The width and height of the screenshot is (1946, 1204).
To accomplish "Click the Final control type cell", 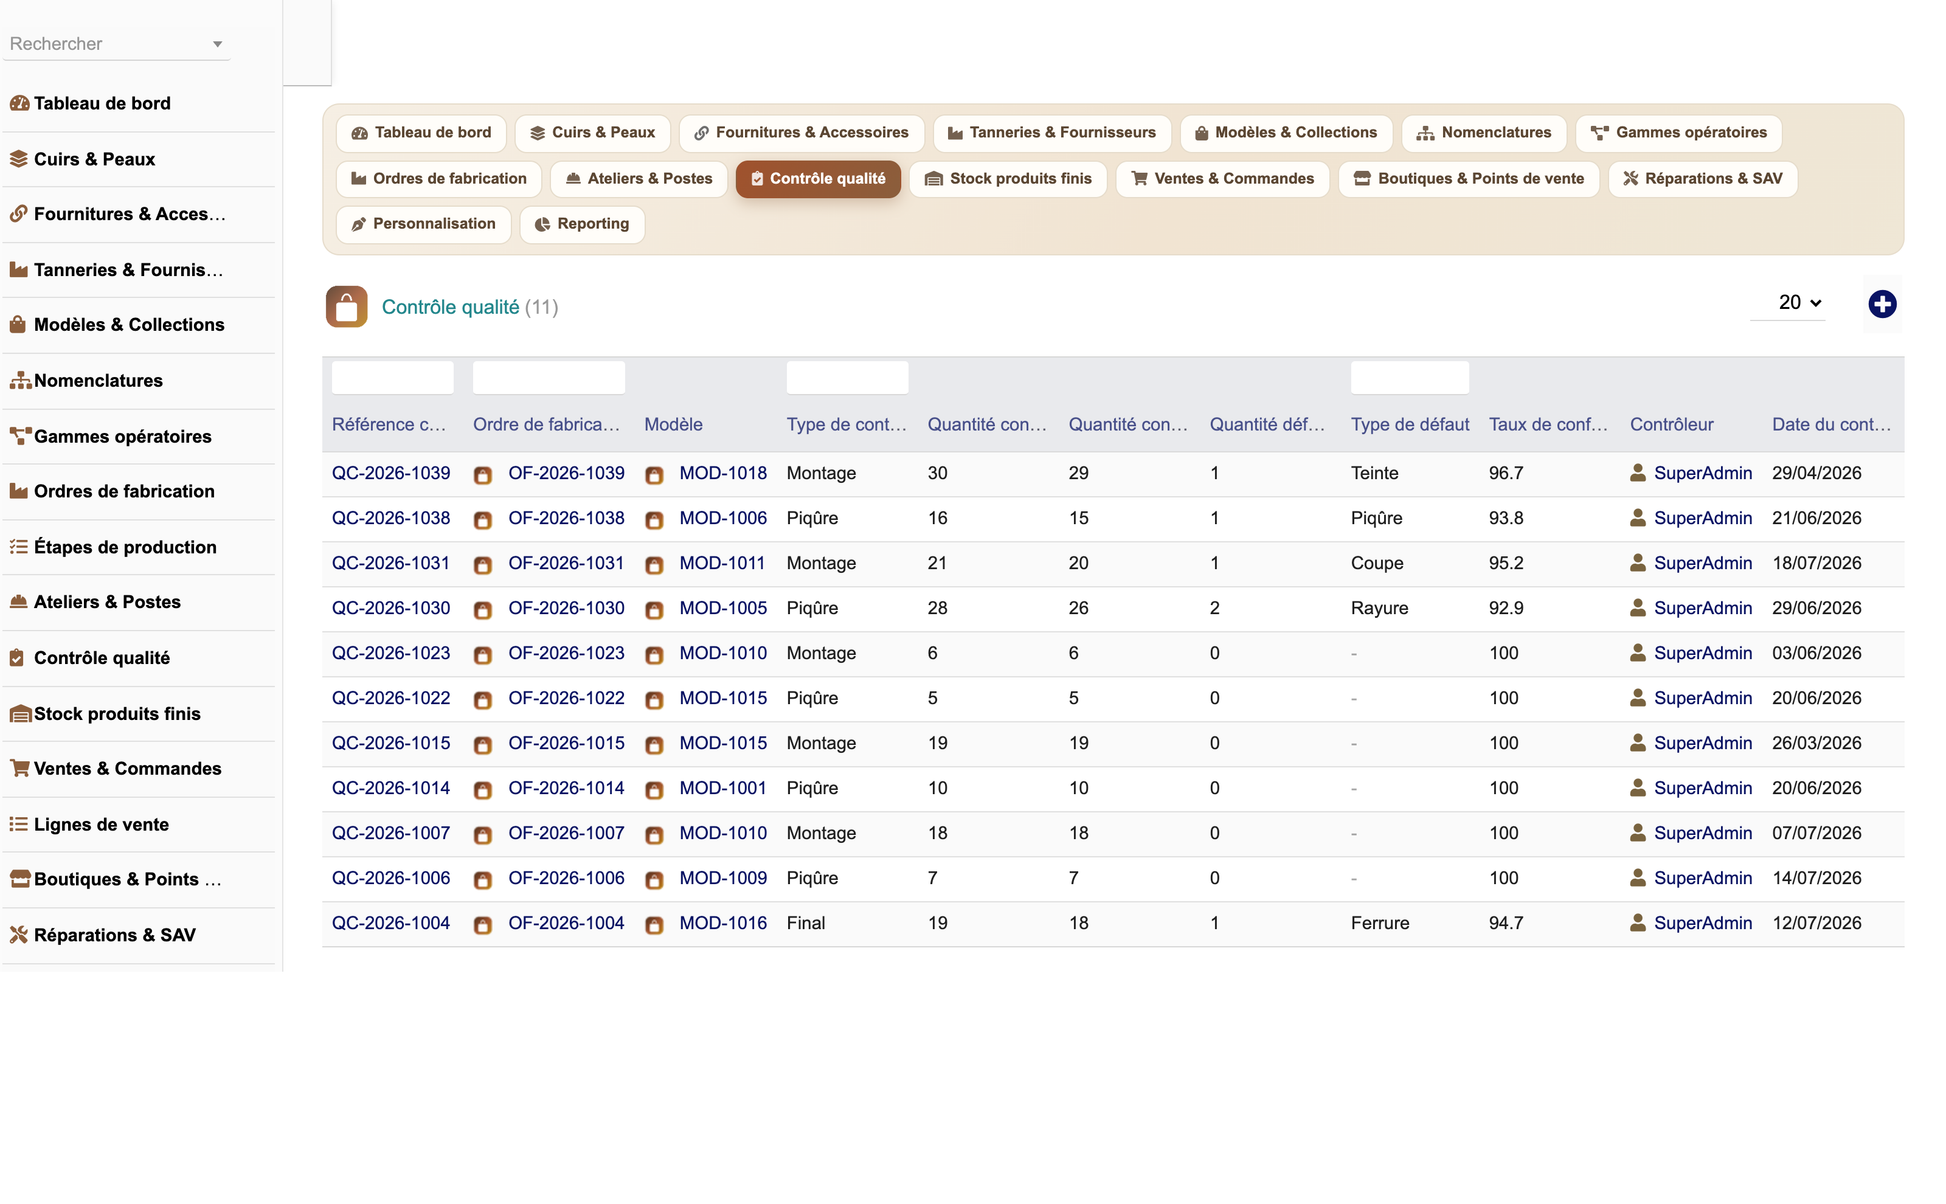I will click(805, 923).
